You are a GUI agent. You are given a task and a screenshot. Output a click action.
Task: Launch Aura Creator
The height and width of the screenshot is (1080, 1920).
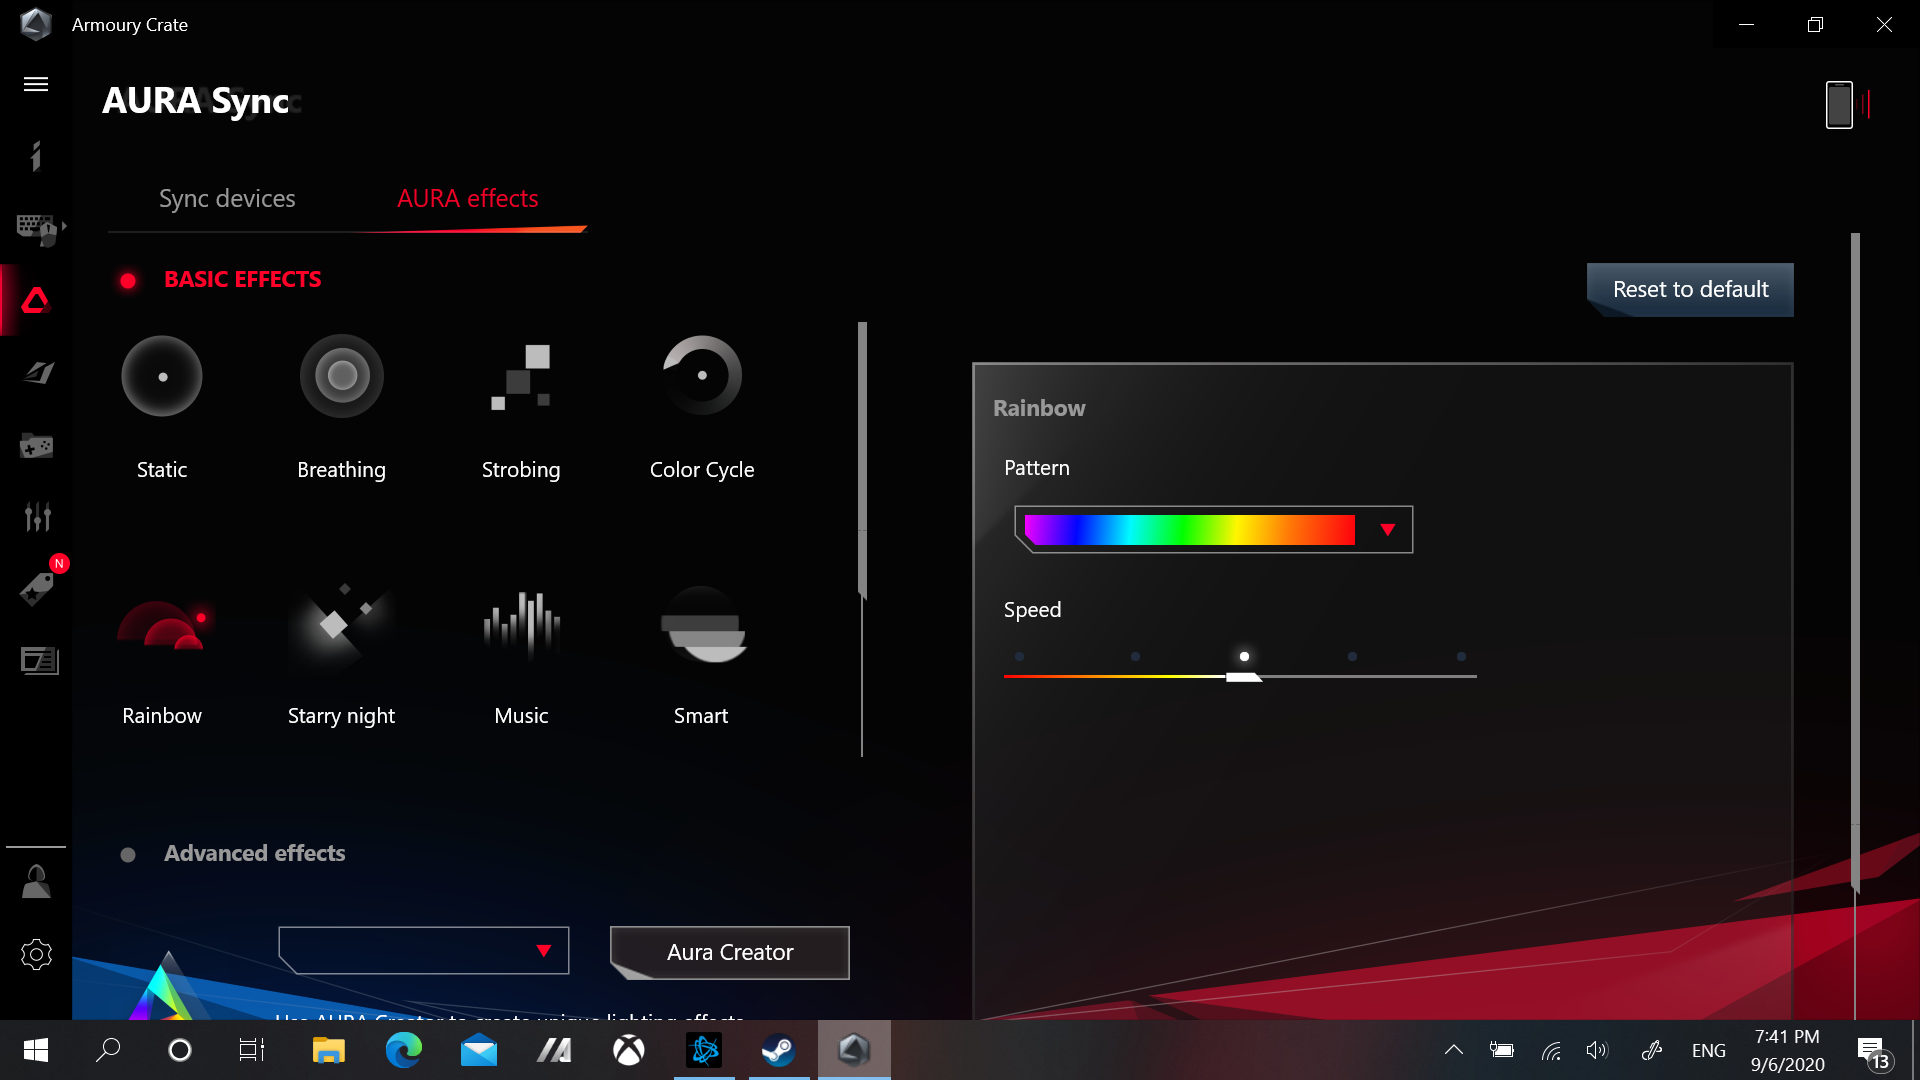point(730,952)
